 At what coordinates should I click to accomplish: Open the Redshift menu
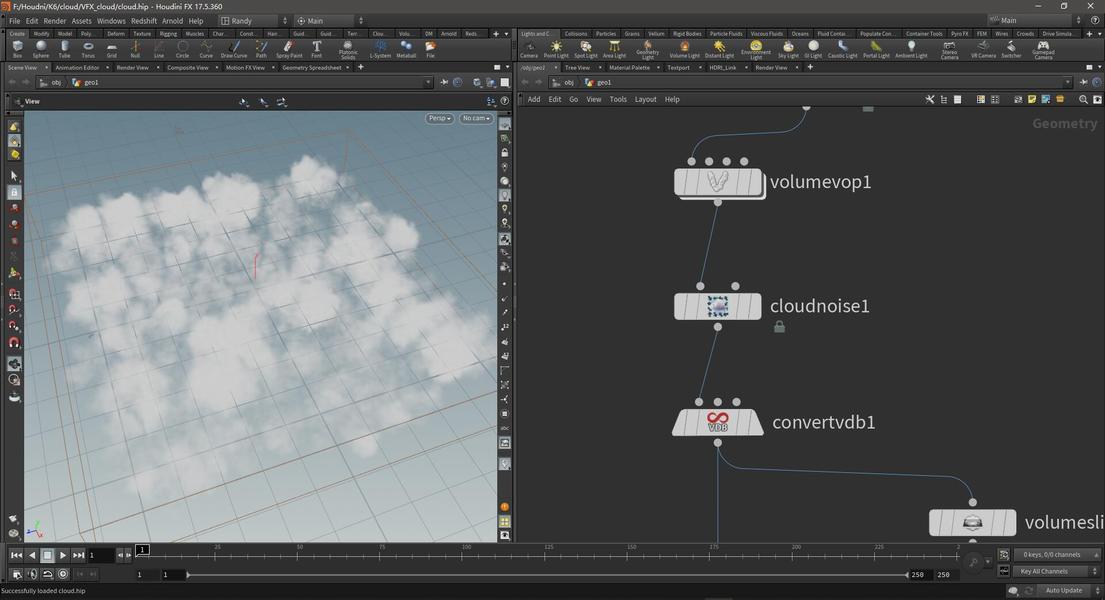(144, 21)
